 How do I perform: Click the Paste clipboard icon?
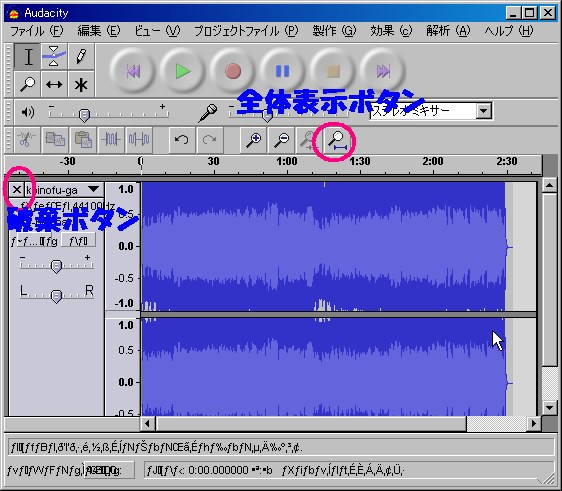tap(83, 139)
